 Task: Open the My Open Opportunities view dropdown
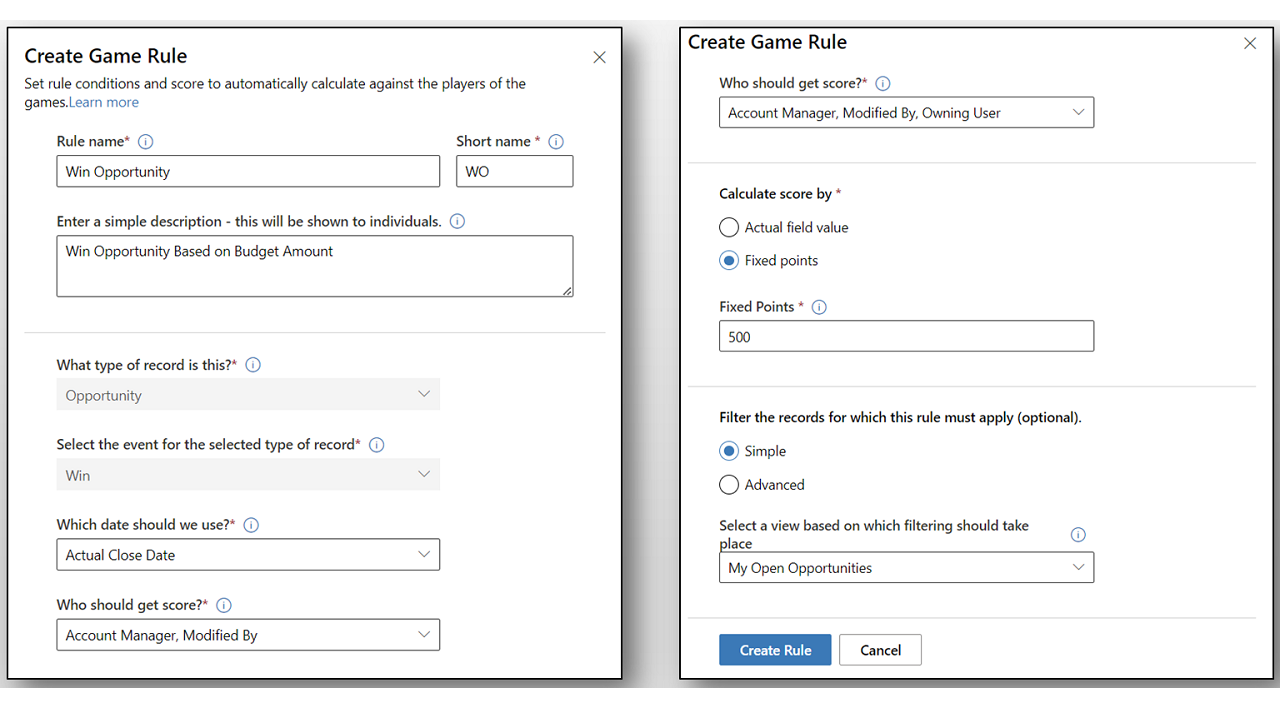point(906,568)
